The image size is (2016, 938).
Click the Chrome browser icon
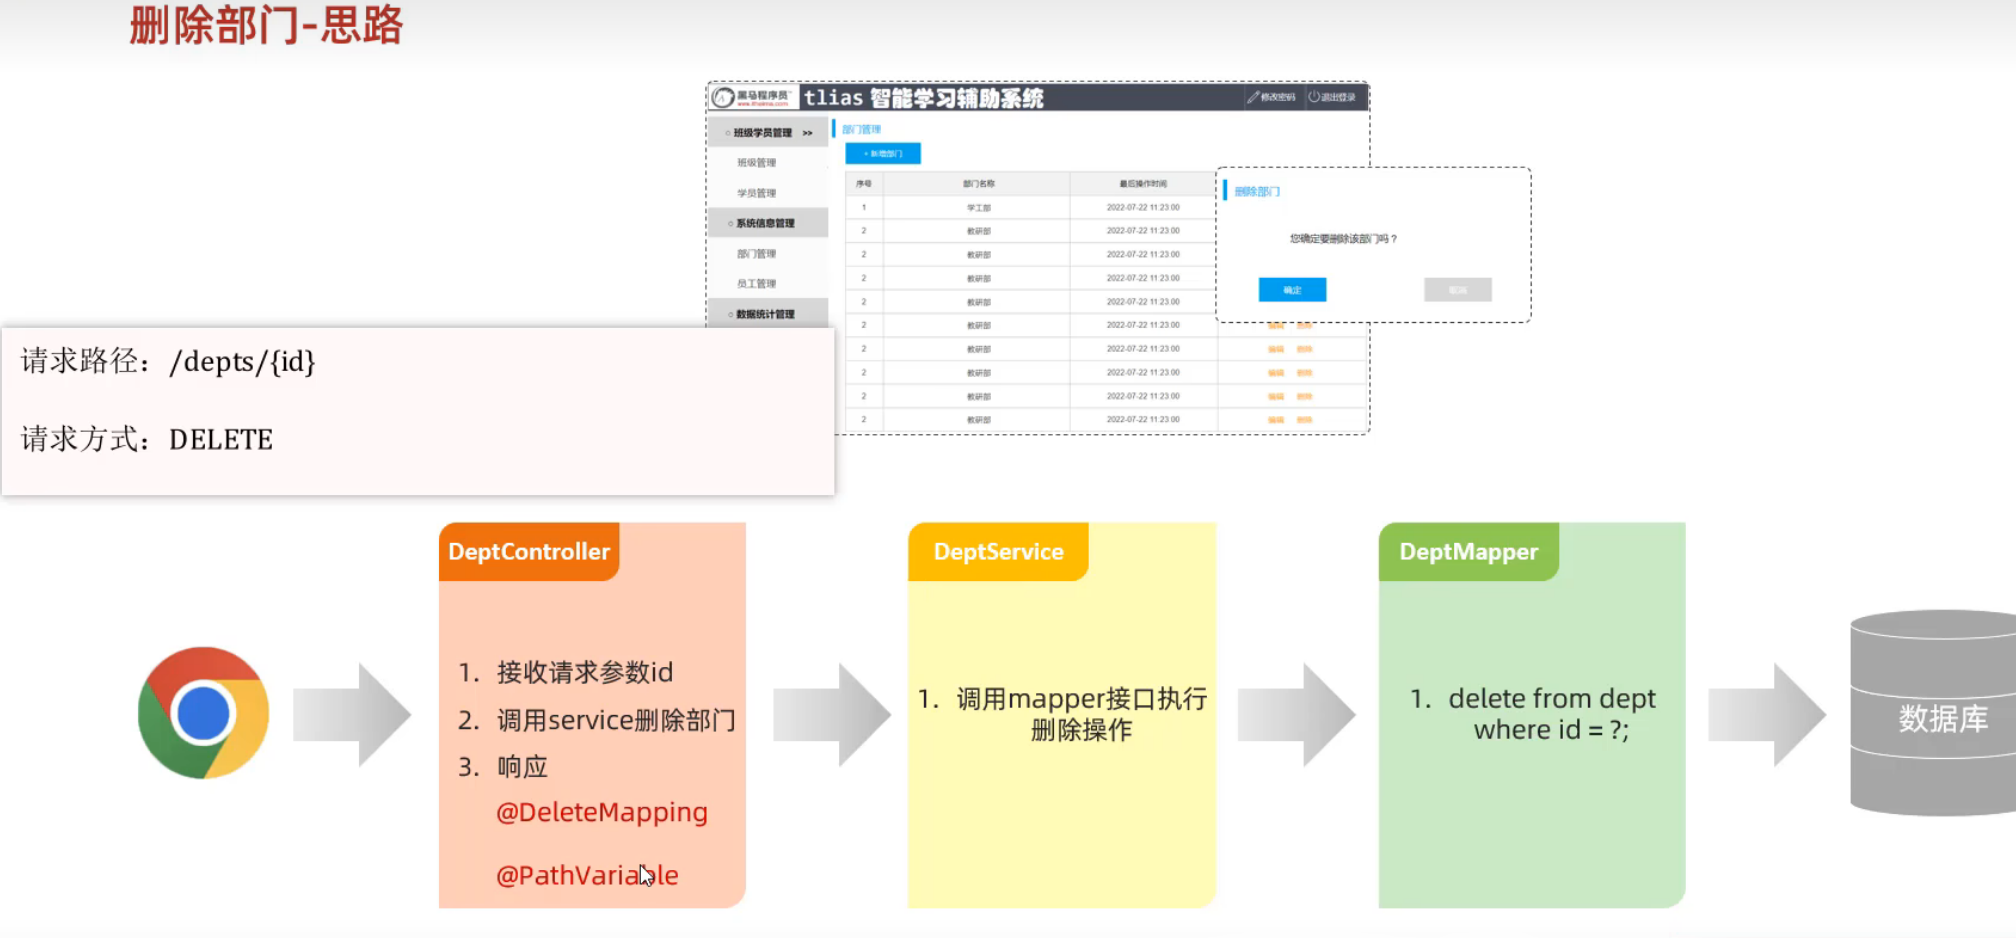[203, 713]
